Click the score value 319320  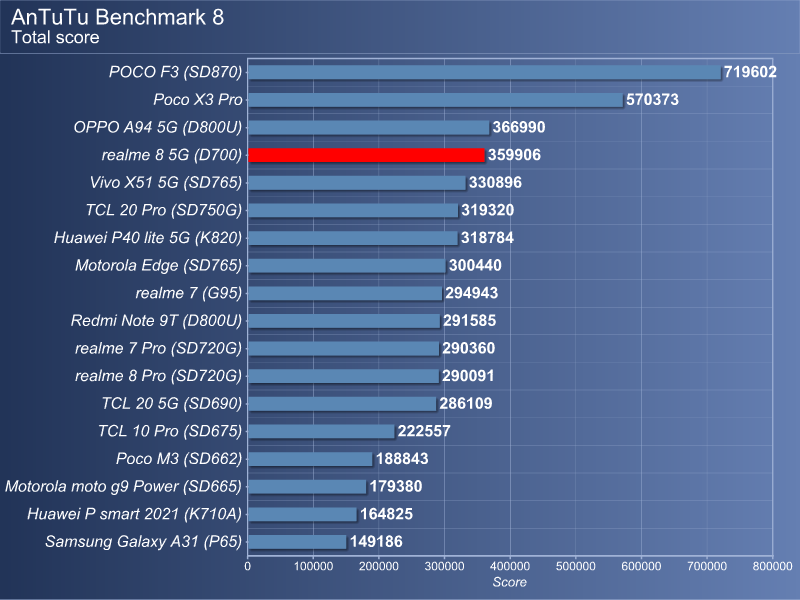click(488, 210)
